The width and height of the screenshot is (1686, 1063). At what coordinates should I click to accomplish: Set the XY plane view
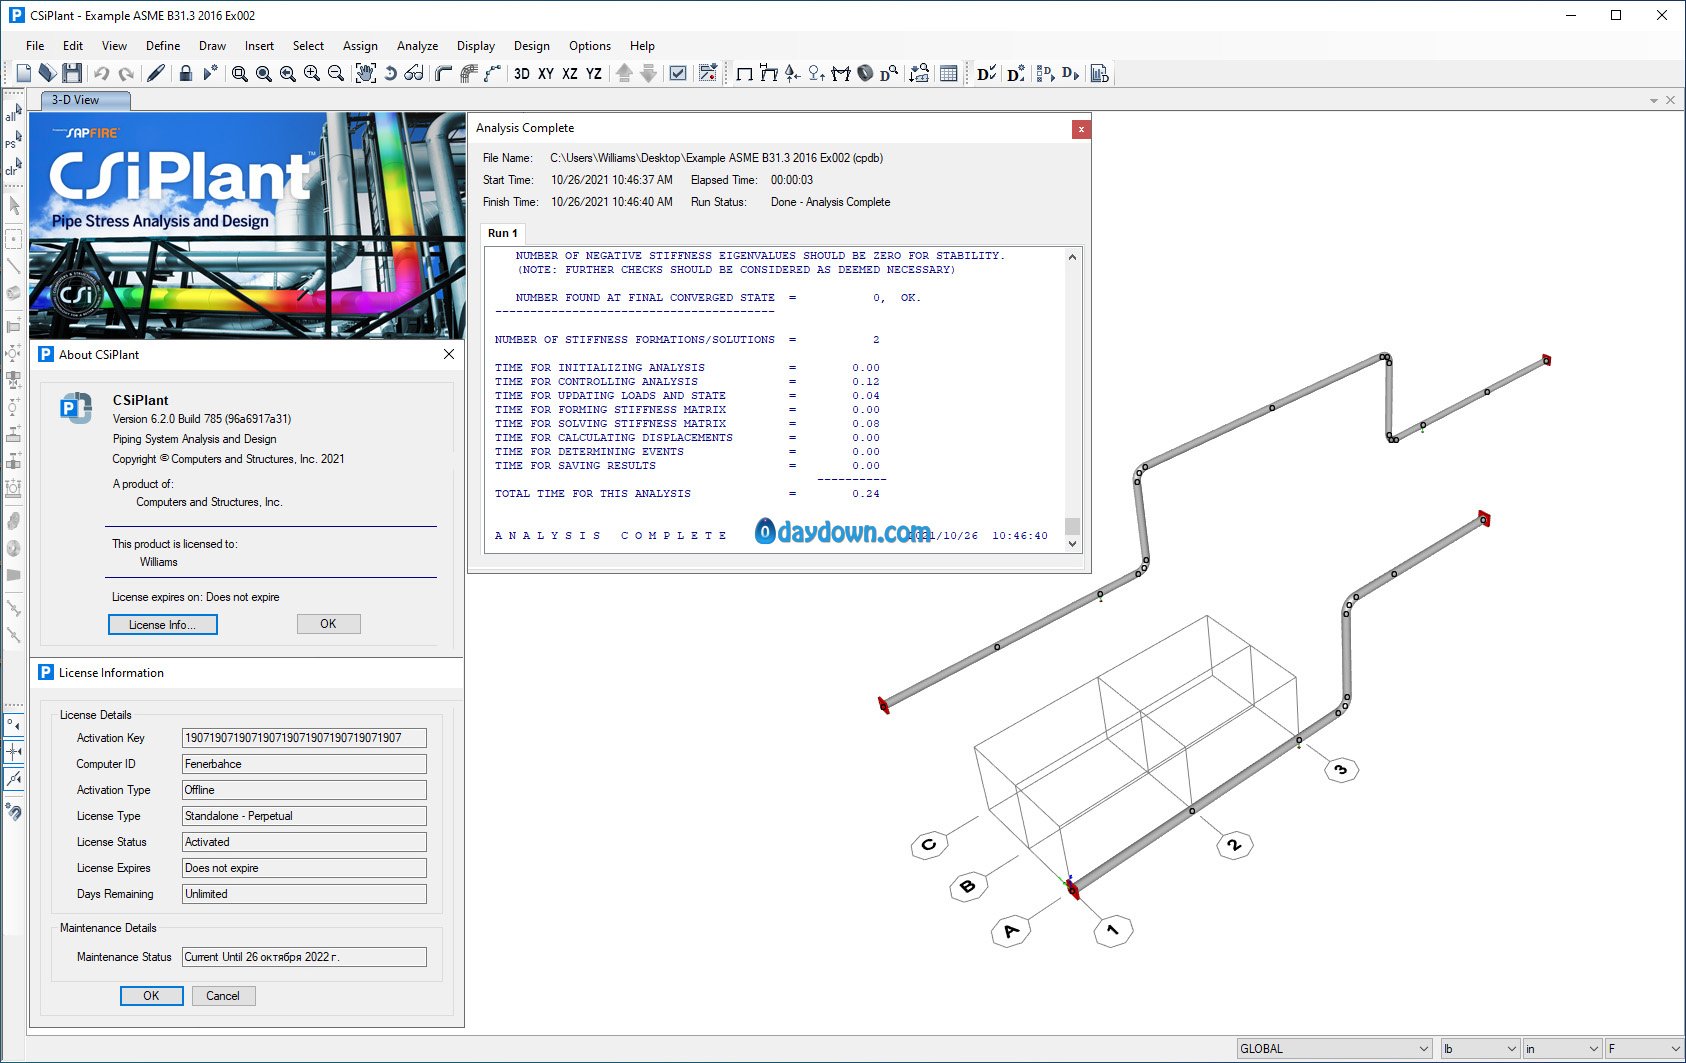click(546, 73)
